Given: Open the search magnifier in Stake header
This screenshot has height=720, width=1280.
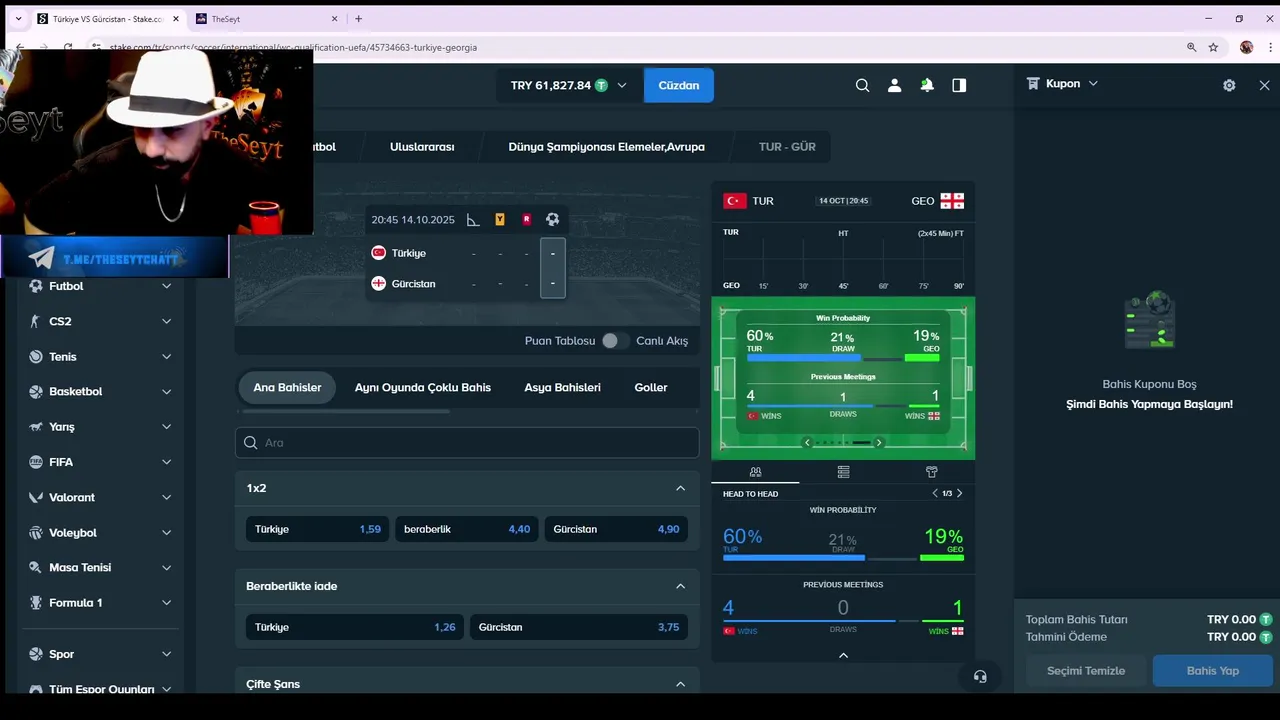Looking at the screenshot, I should 862,86.
